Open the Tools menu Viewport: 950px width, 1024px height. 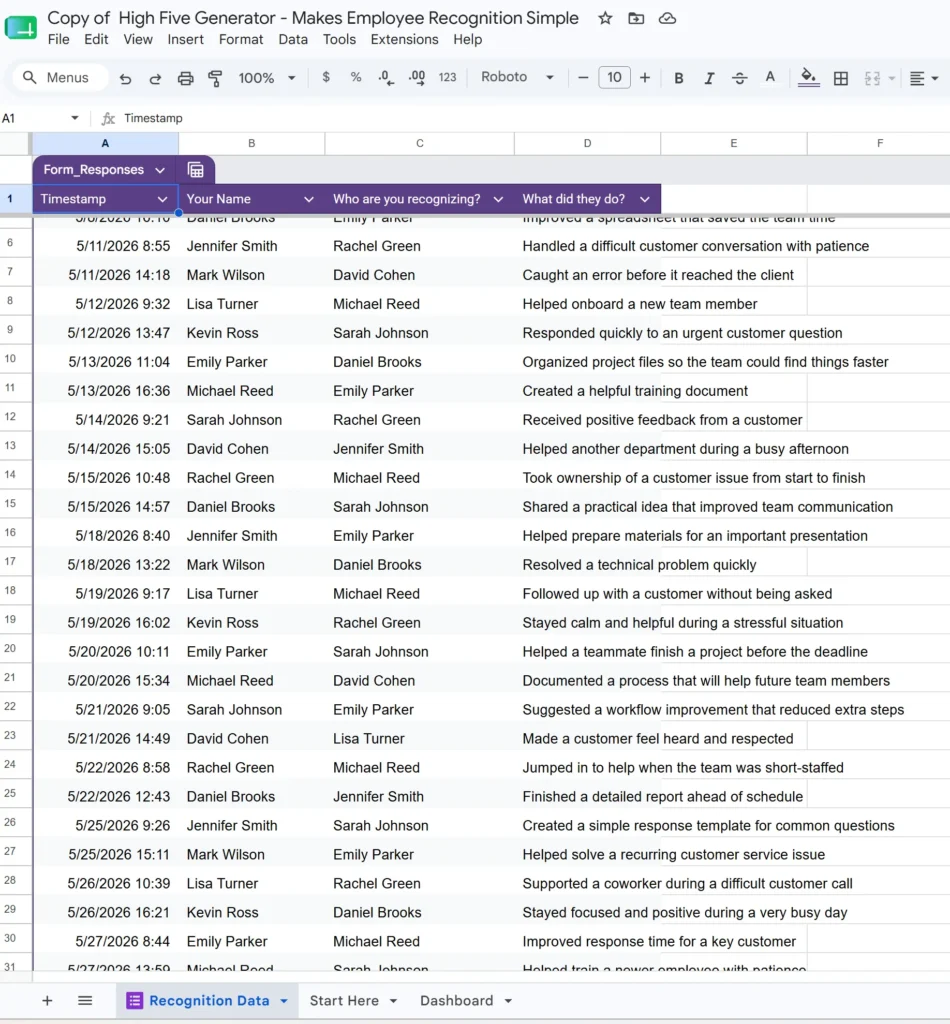click(x=339, y=39)
